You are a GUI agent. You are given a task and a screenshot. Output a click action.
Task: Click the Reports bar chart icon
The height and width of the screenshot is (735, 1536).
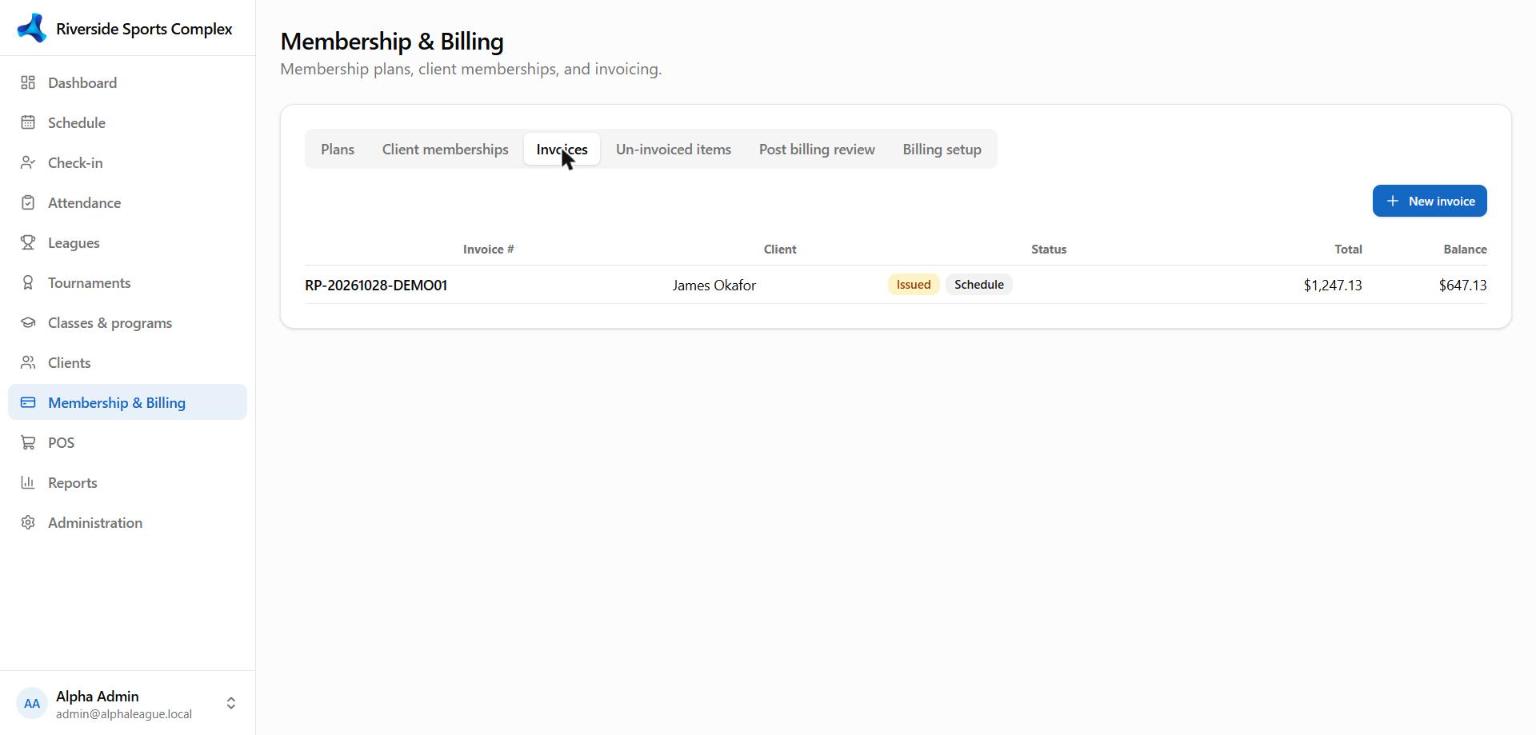(x=28, y=483)
